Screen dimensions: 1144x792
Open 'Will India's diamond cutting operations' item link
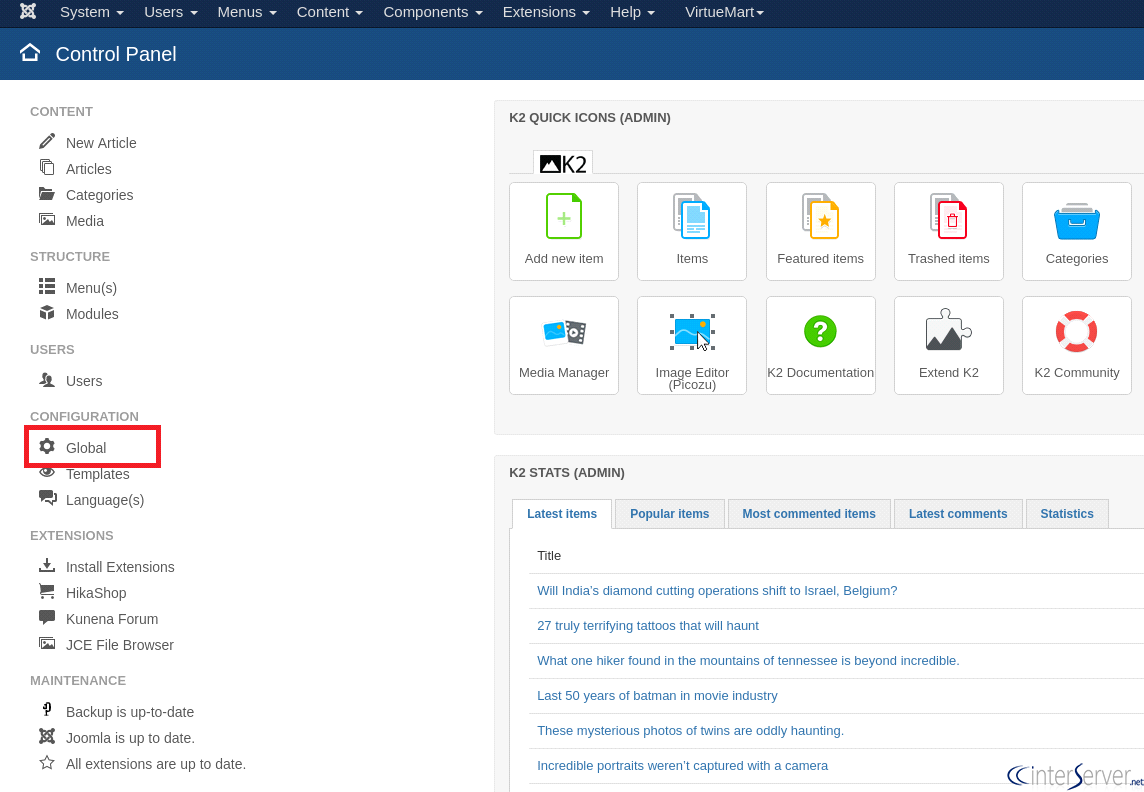coord(717,590)
